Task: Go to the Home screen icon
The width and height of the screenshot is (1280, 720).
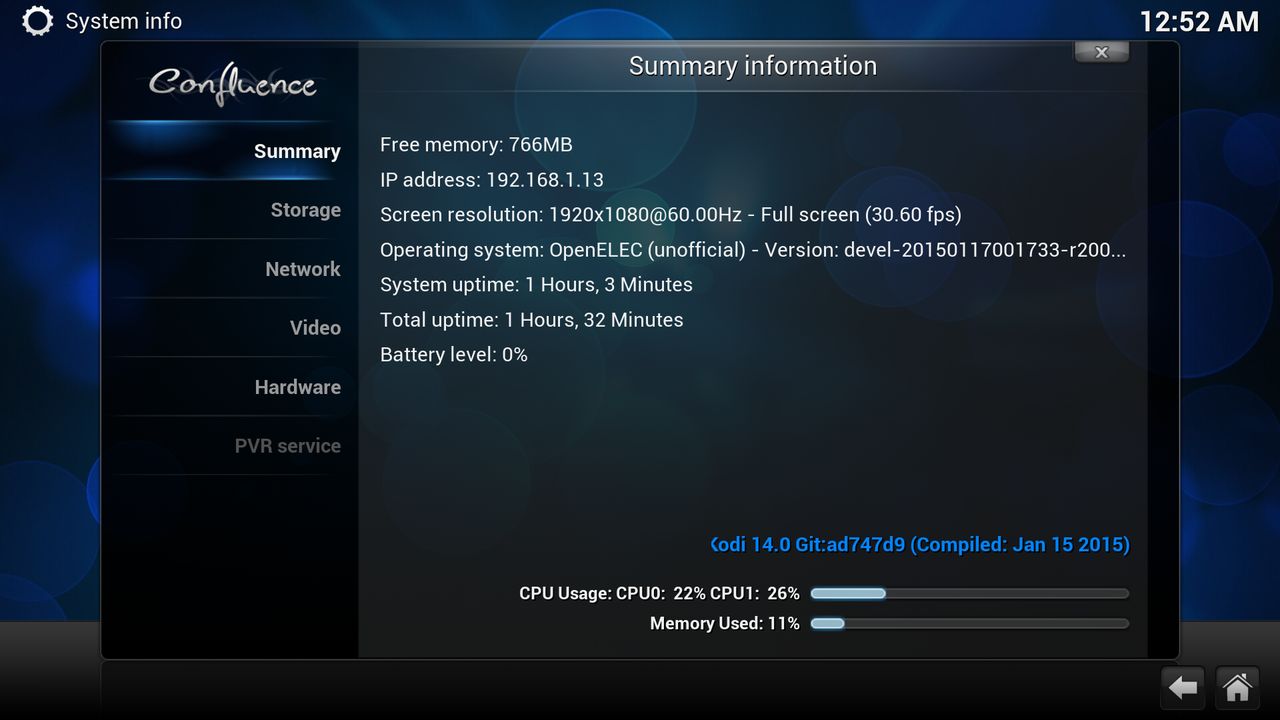Action: (1237, 688)
